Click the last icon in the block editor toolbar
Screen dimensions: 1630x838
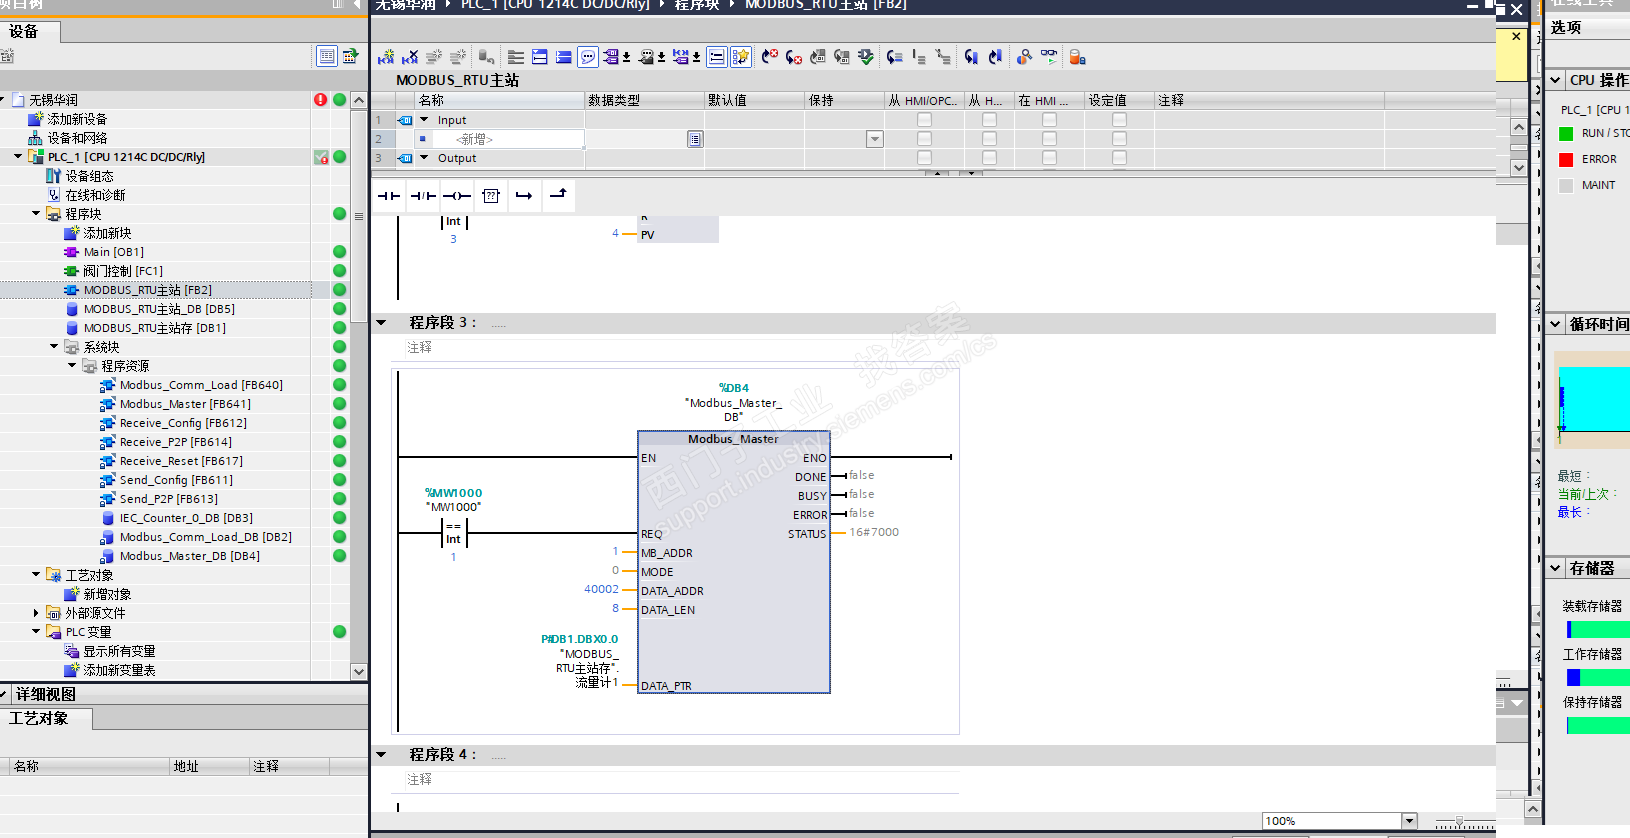point(1077,57)
